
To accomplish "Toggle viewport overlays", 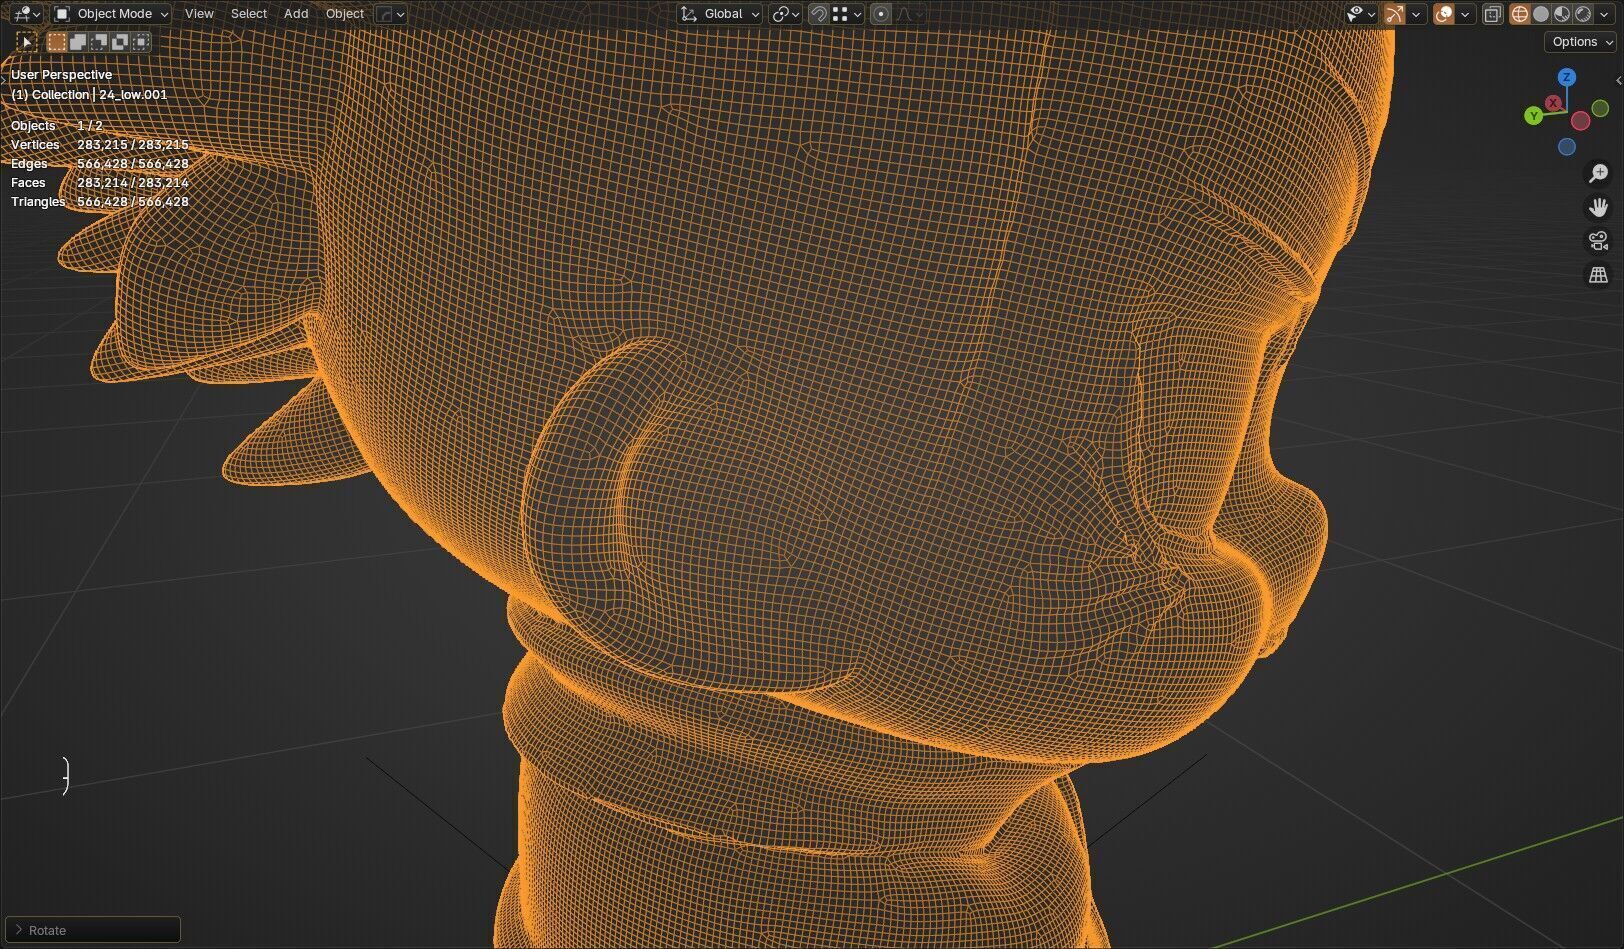I will 1444,14.
